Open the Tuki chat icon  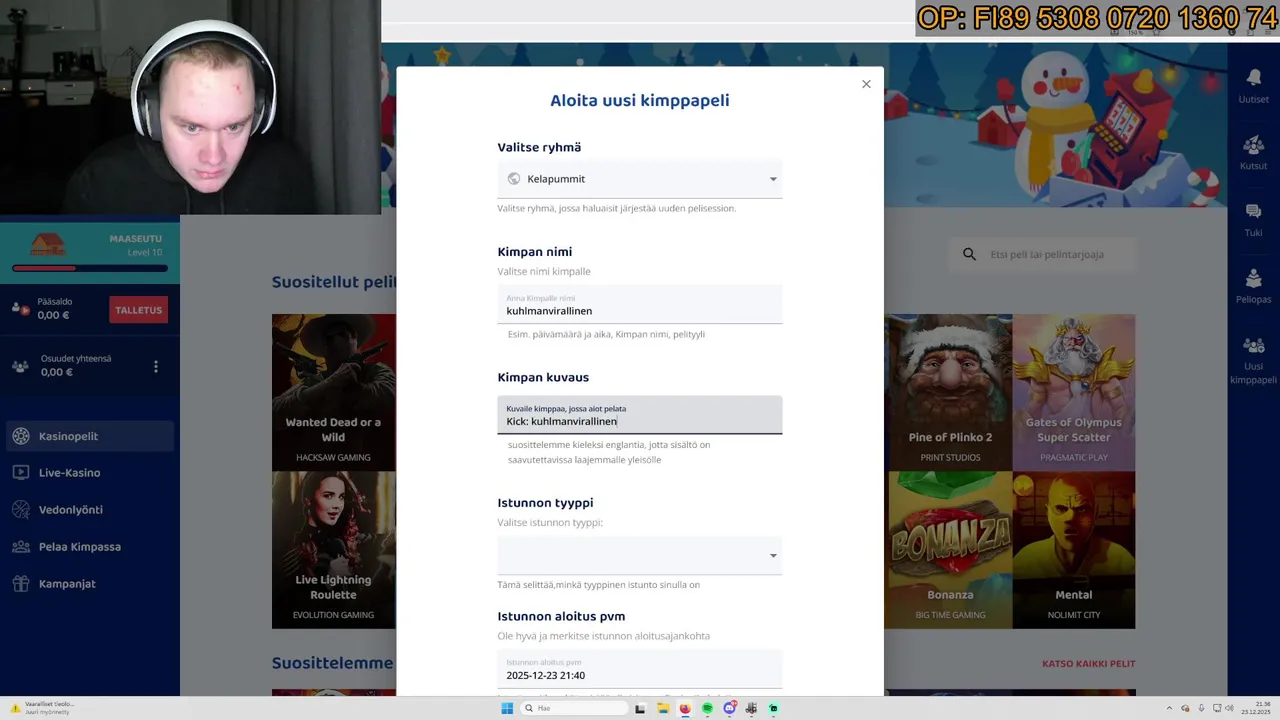pos(1253,211)
